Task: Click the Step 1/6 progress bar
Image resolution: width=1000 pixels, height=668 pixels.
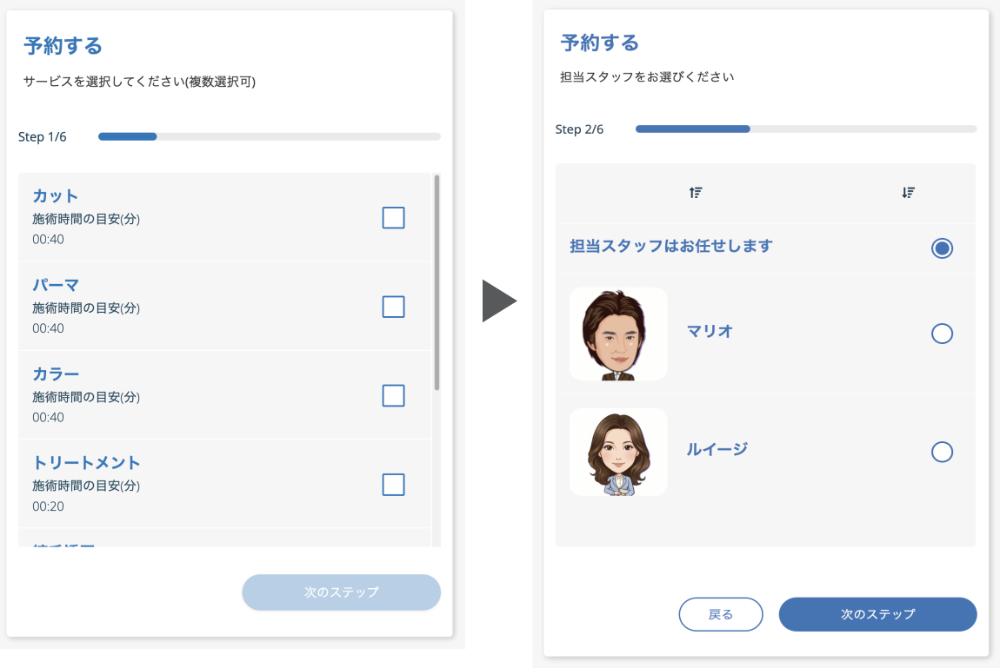Action: click(268, 136)
